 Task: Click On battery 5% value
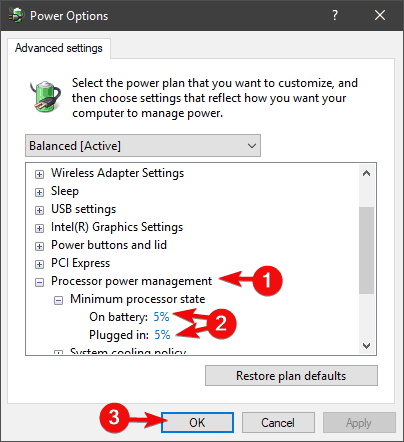pos(161,317)
